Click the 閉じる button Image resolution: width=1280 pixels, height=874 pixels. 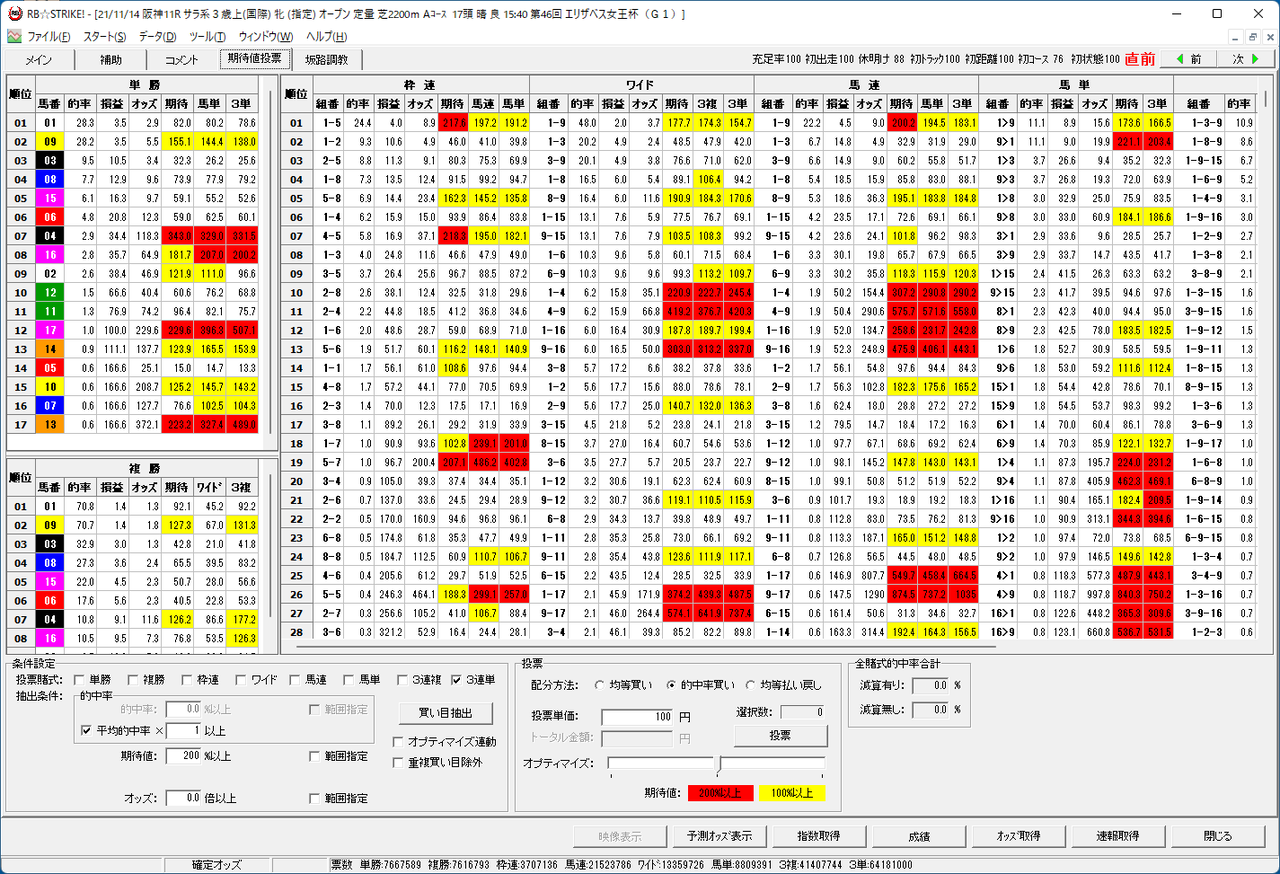[1218, 836]
